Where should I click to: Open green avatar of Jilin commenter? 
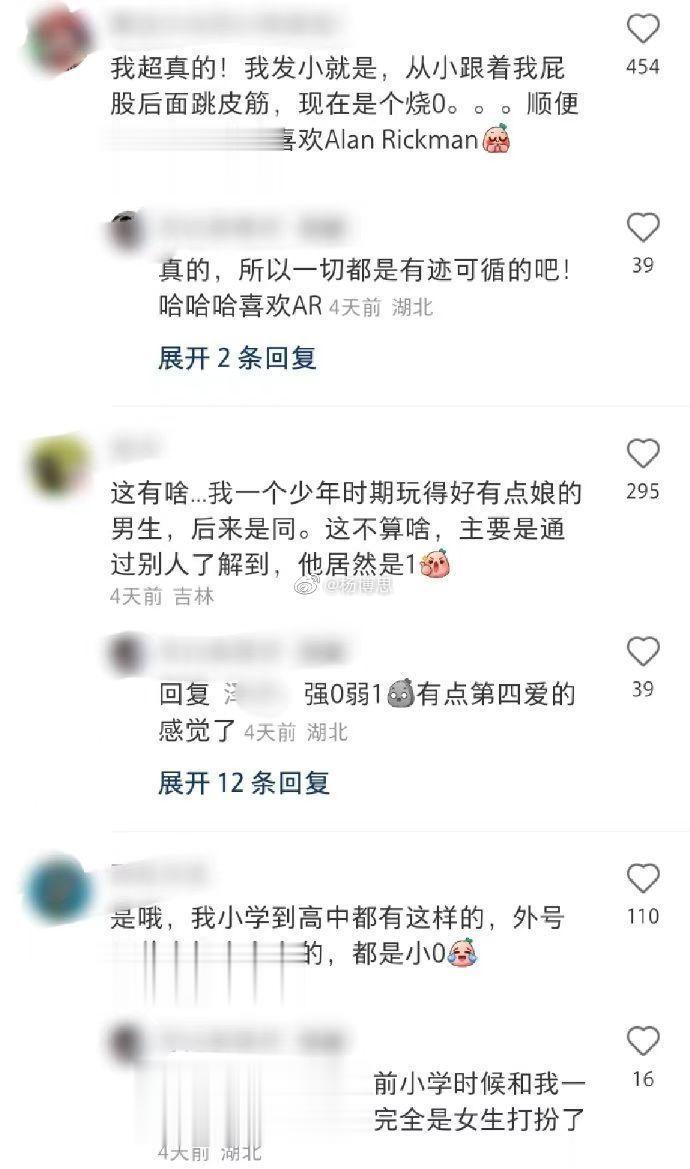[x=58, y=466]
